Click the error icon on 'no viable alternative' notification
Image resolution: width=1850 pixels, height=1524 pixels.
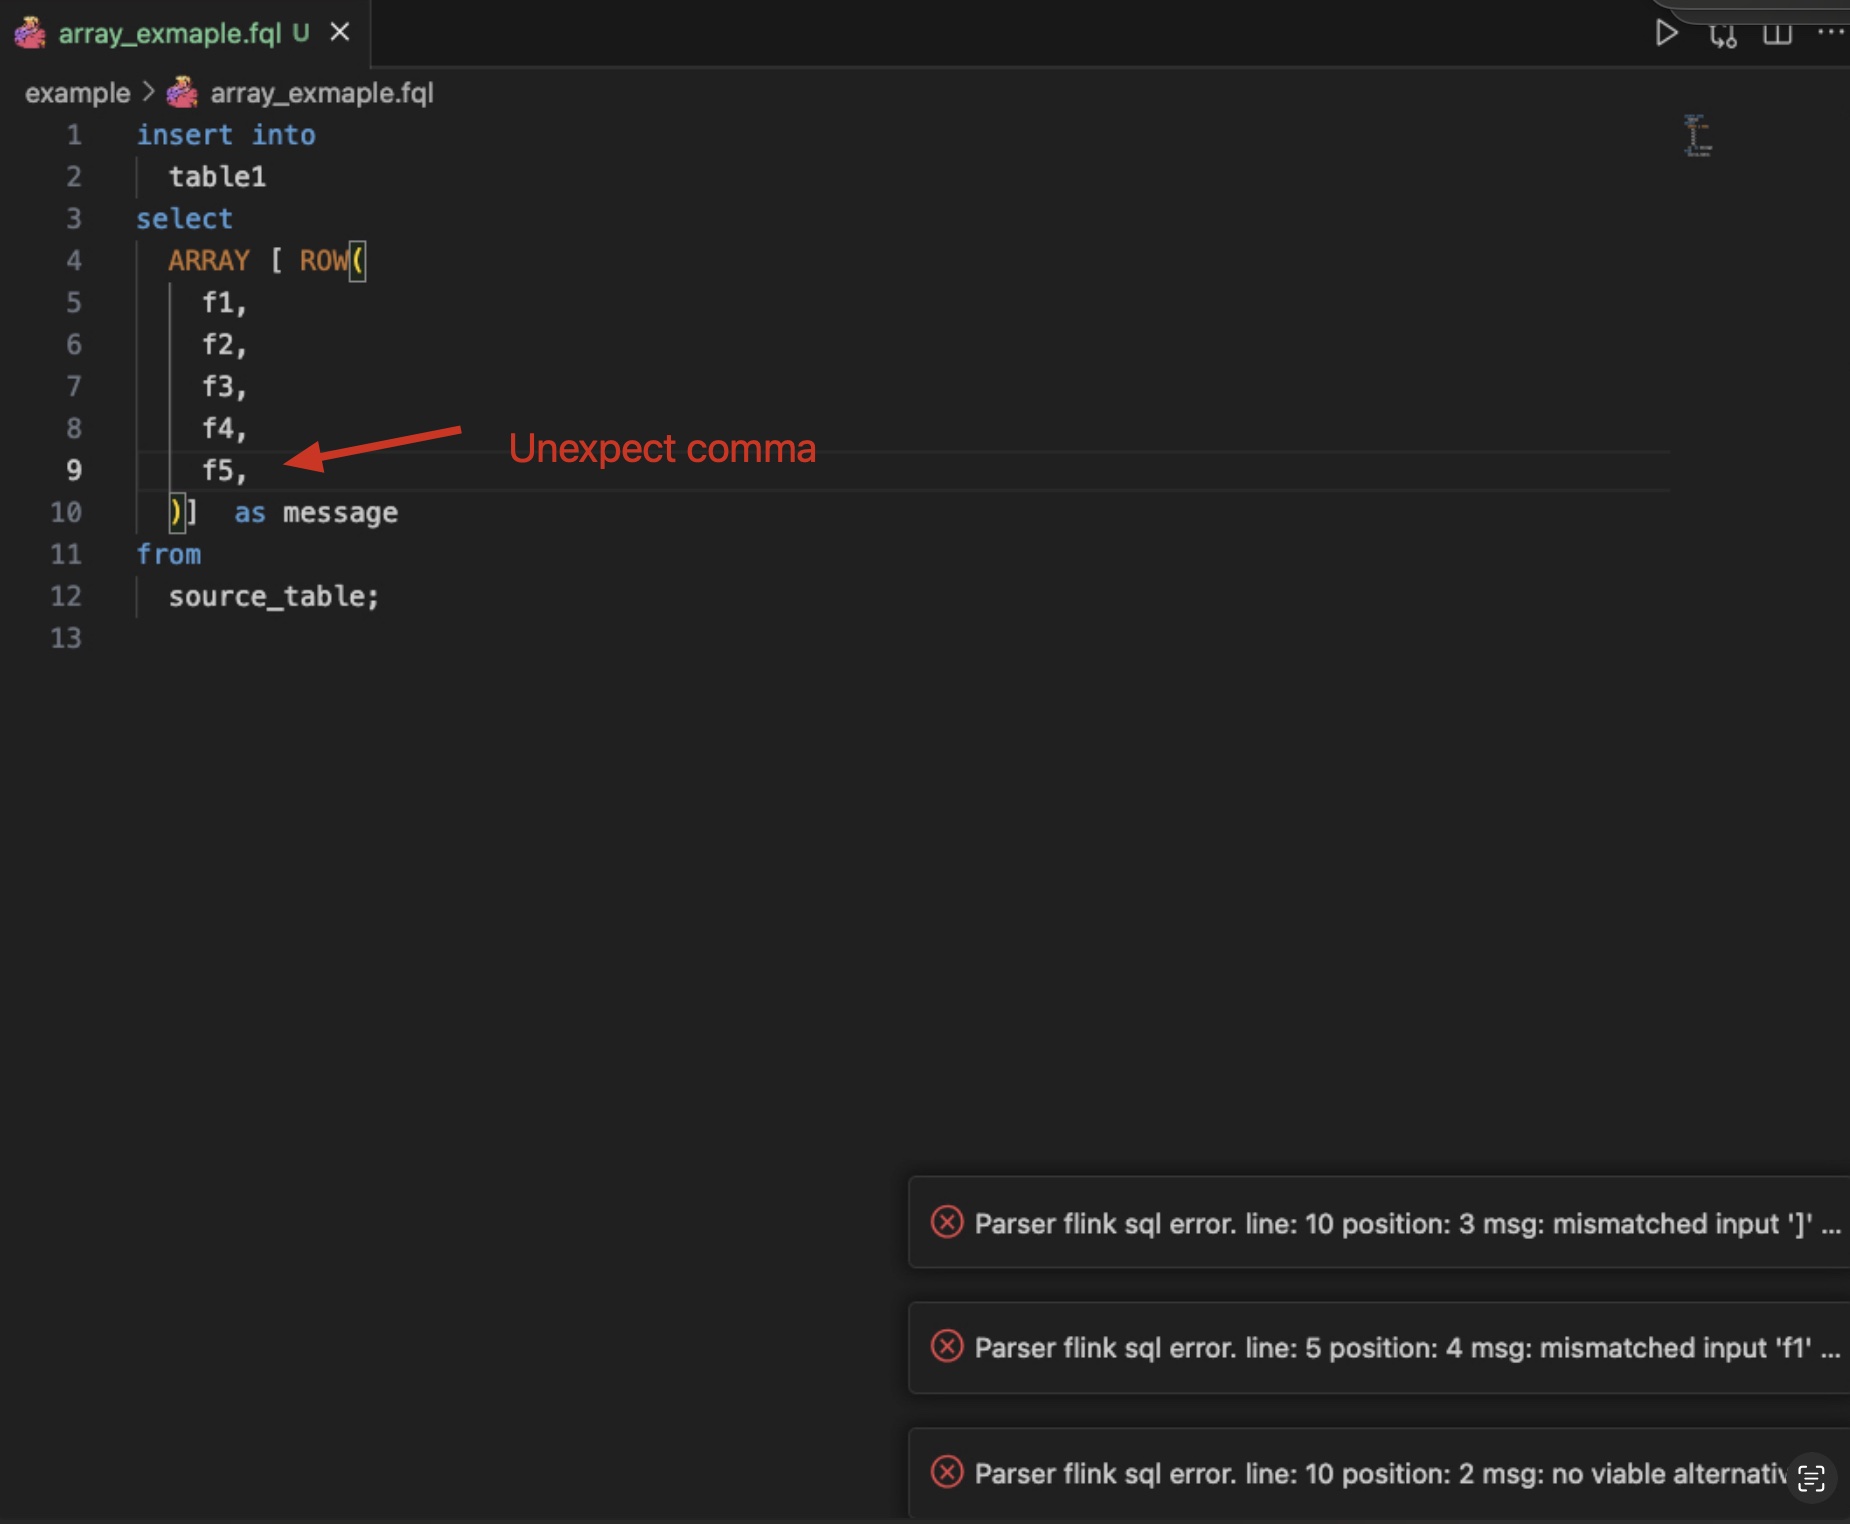(x=946, y=1472)
